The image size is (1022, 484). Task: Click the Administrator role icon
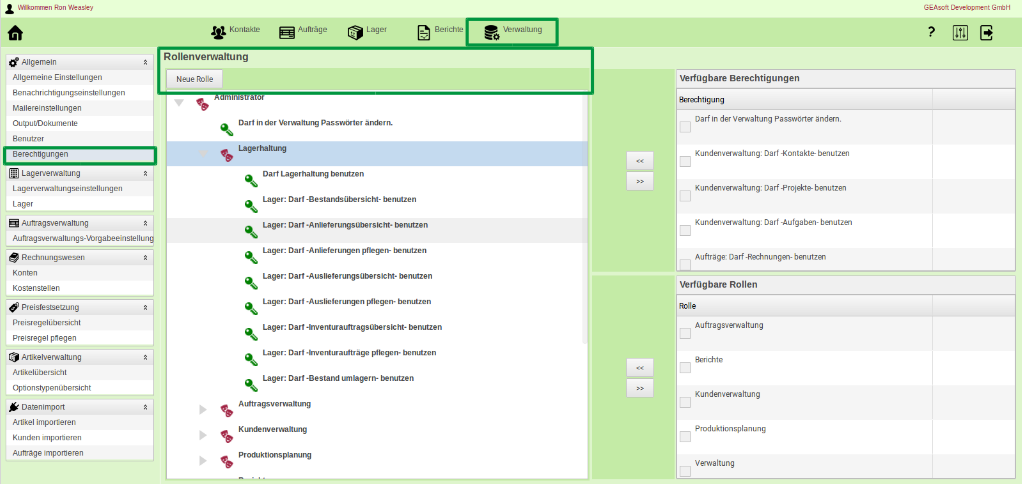pyautogui.click(x=202, y=103)
